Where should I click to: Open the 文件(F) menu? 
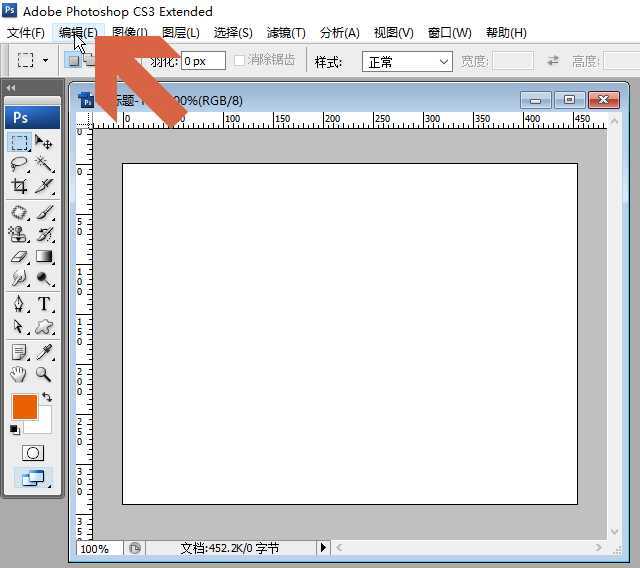(25, 33)
